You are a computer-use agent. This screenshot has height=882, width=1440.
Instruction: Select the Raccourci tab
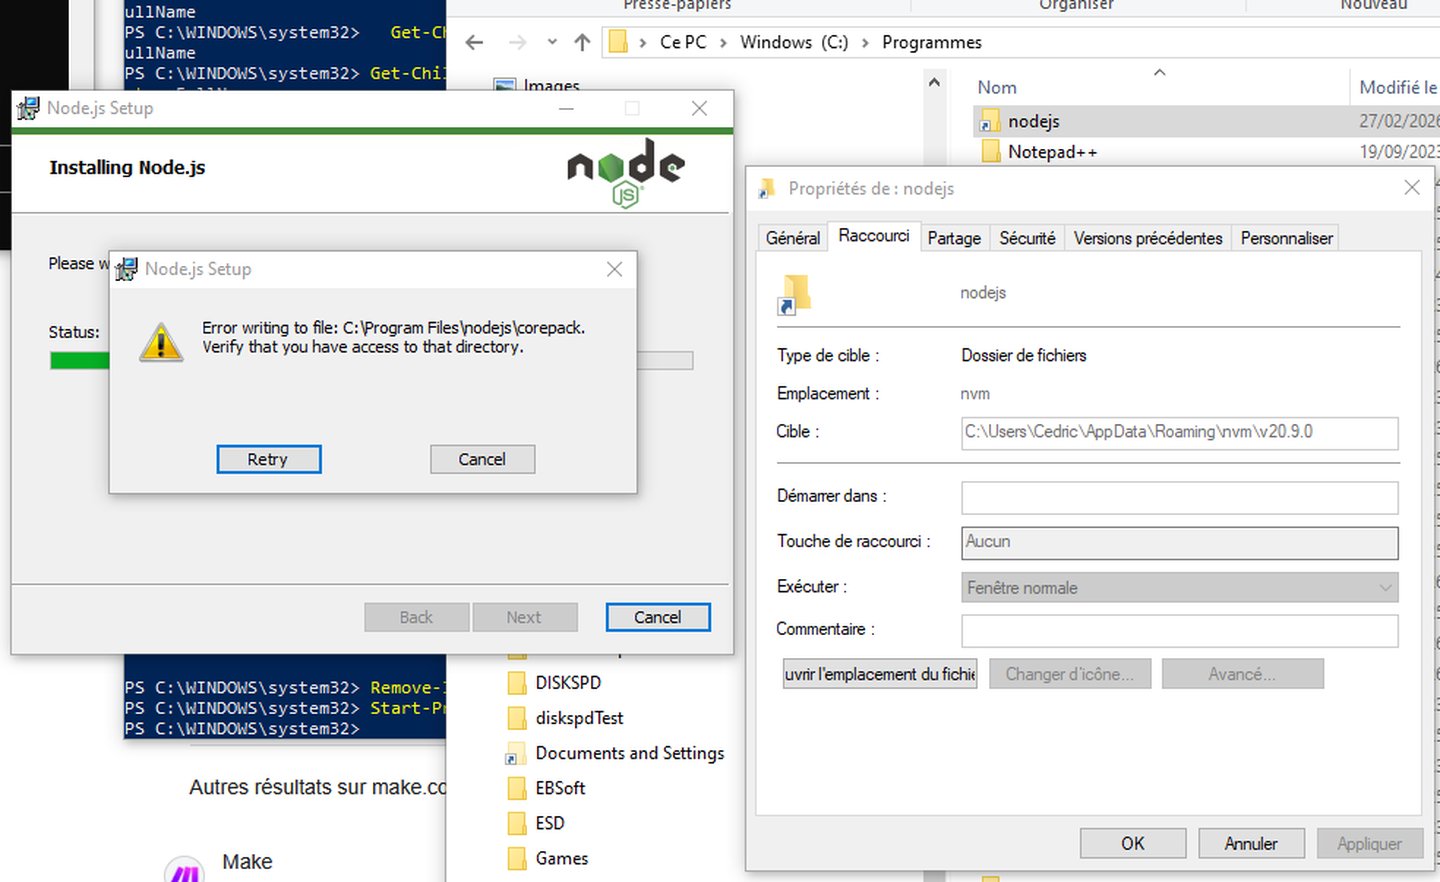(874, 236)
